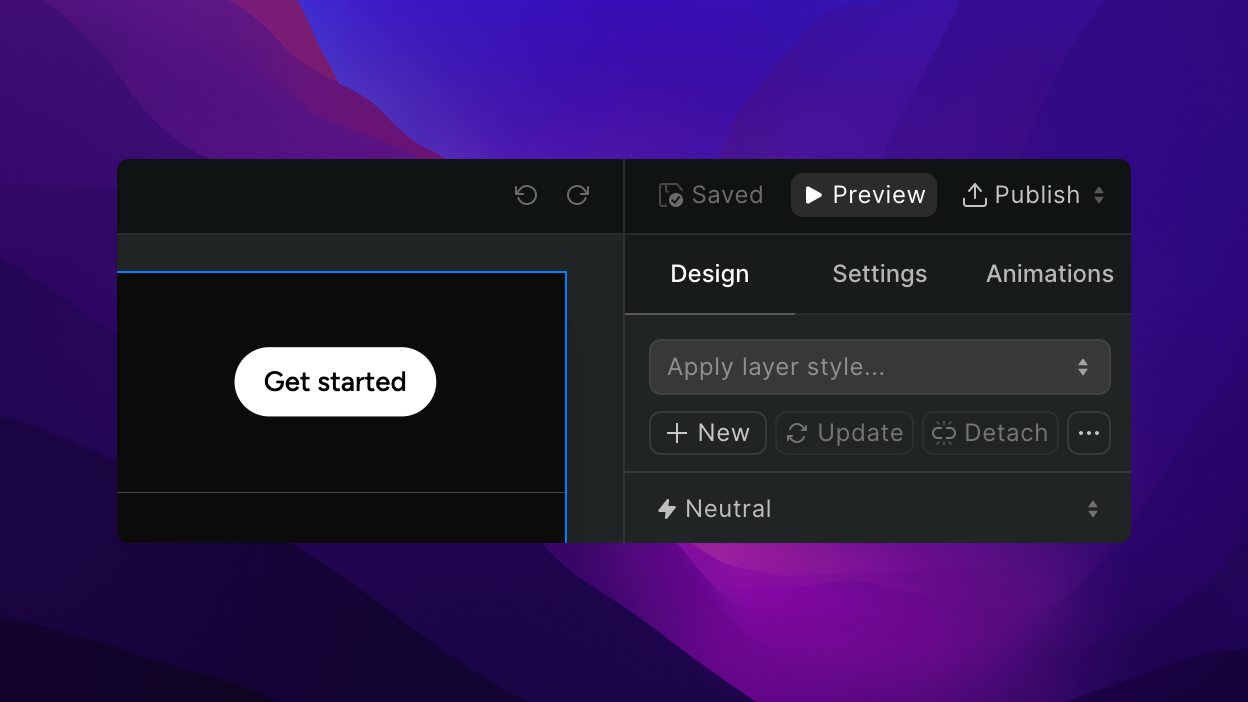
Task: Switch to the Design tab
Action: coord(710,274)
